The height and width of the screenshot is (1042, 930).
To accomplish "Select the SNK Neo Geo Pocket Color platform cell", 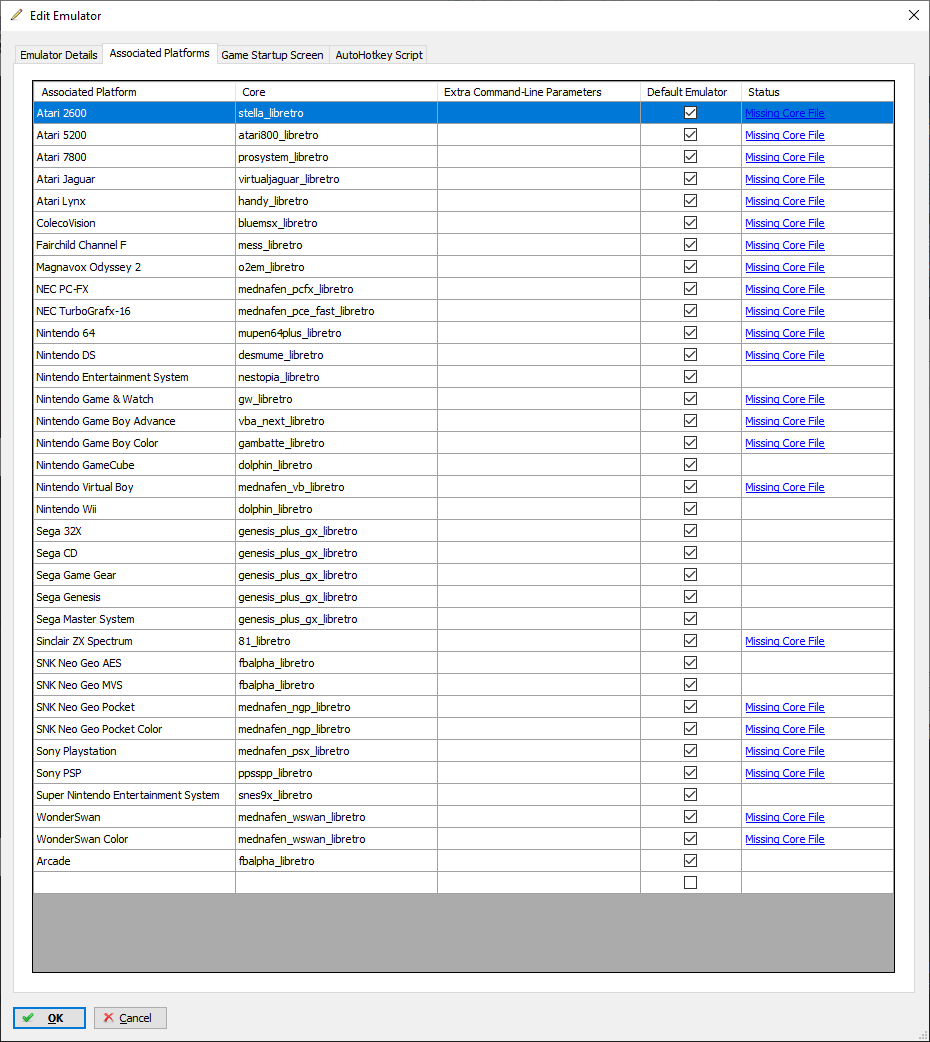I will (134, 729).
